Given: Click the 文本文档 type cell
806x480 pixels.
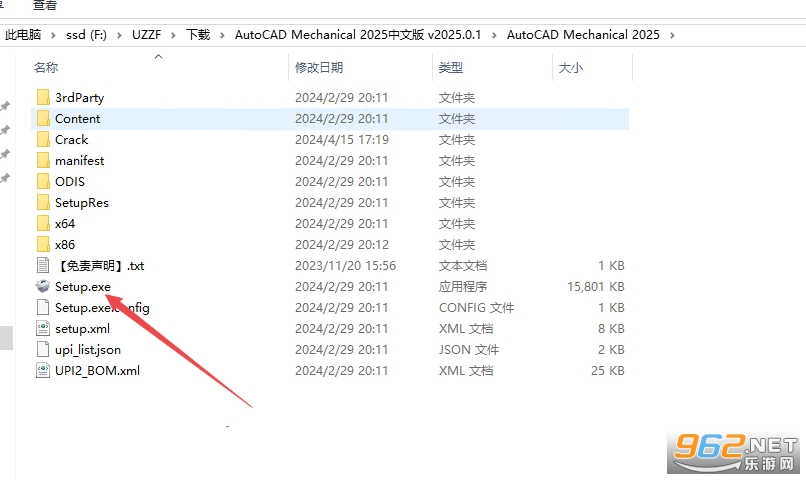Looking at the screenshot, I should click(x=463, y=266).
